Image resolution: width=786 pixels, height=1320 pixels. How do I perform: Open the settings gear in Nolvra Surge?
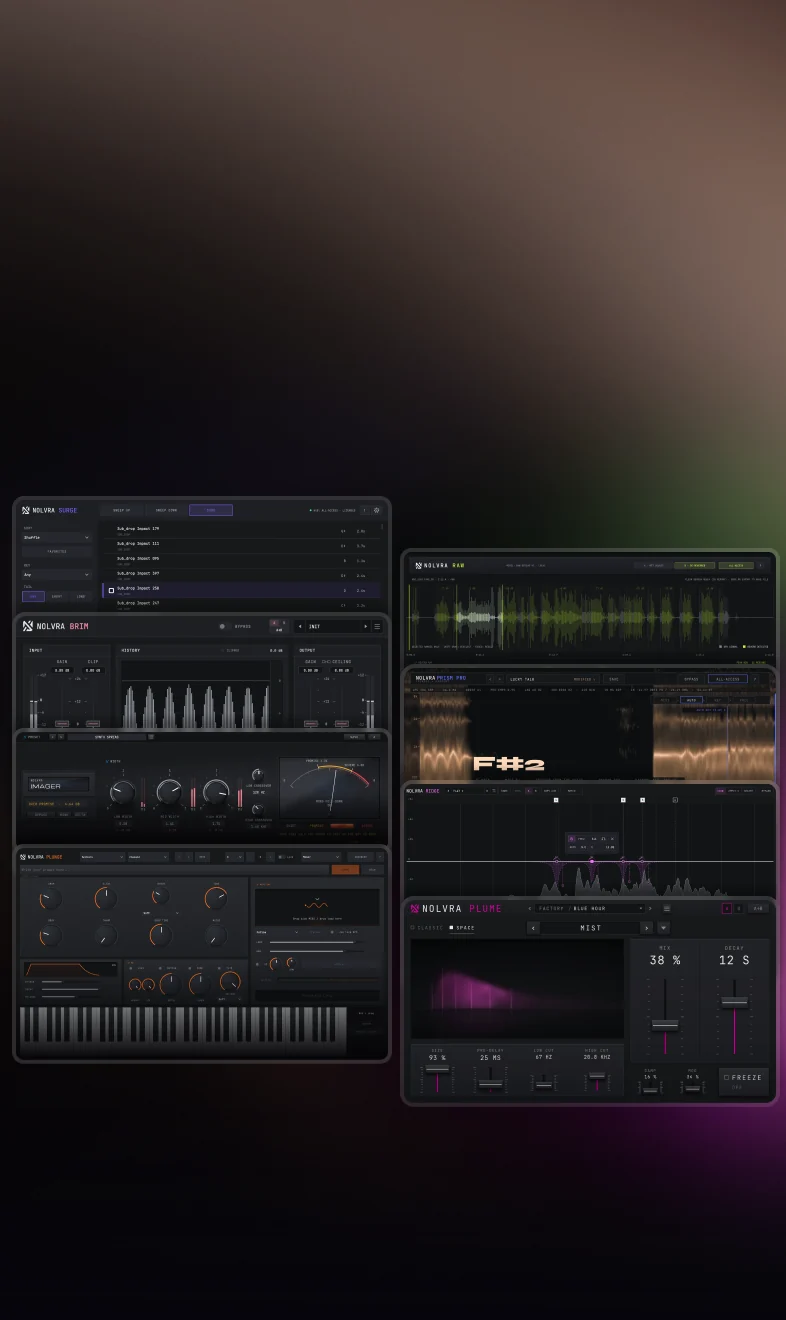377,510
